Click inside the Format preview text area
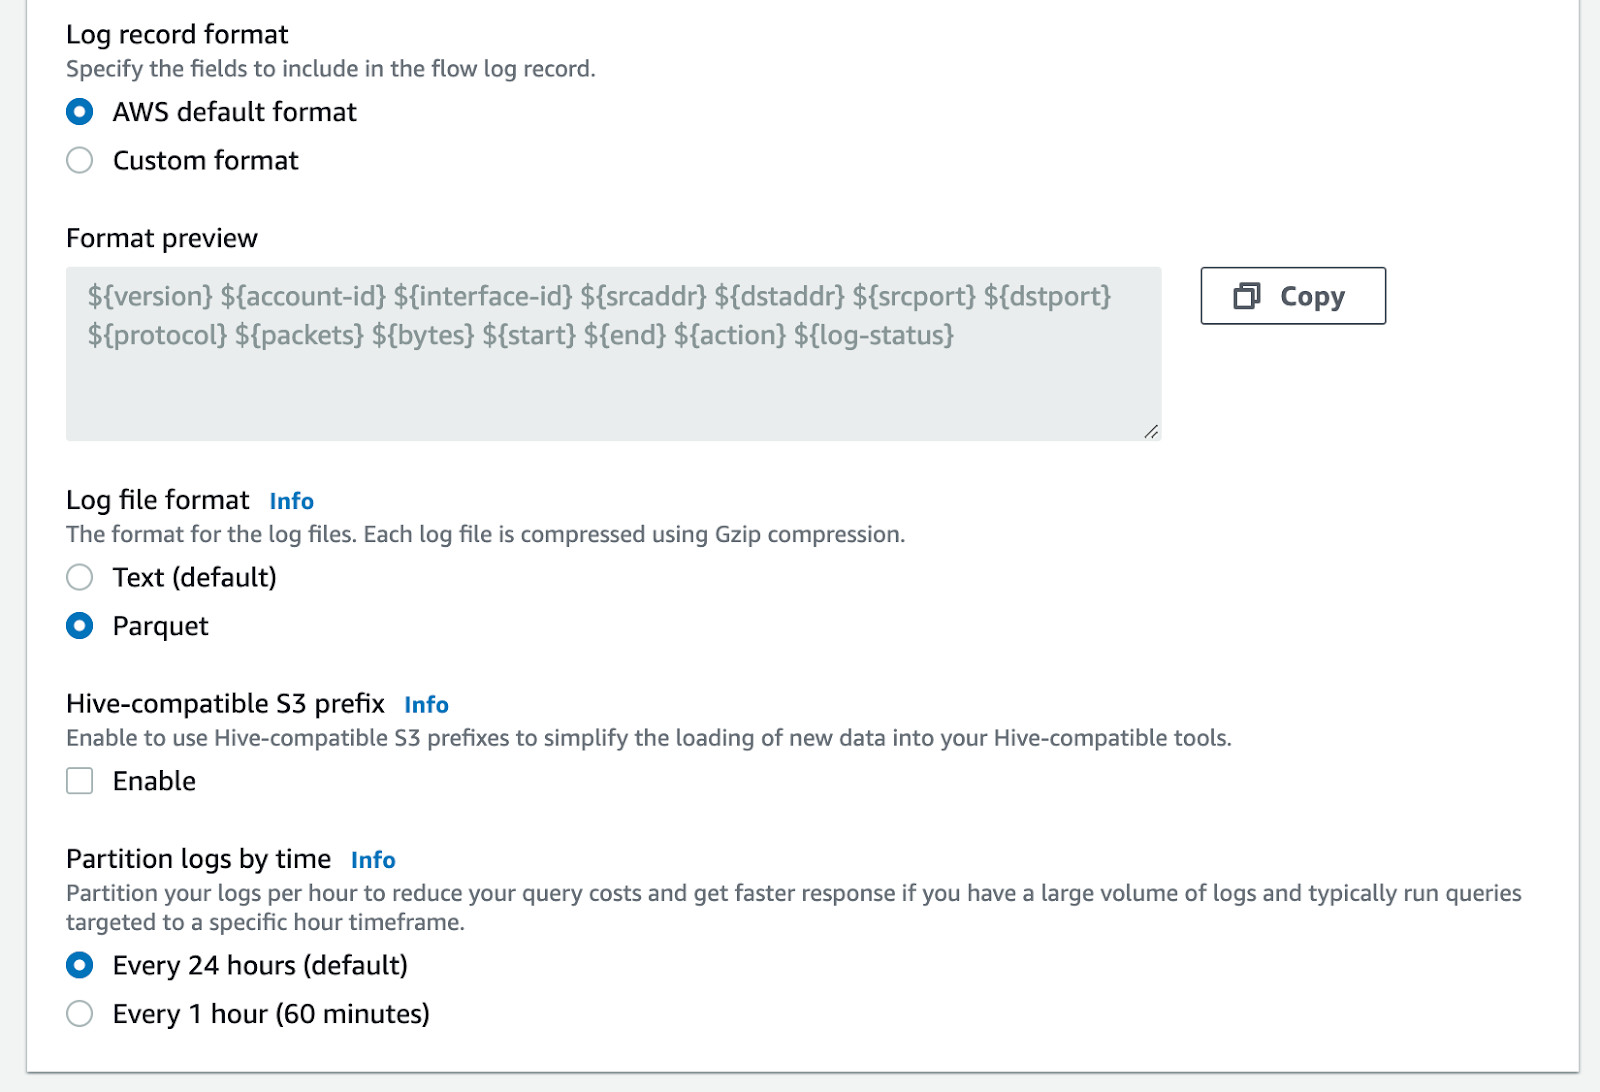Screen dimensions: 1600x1092 (x=612, y=385)
